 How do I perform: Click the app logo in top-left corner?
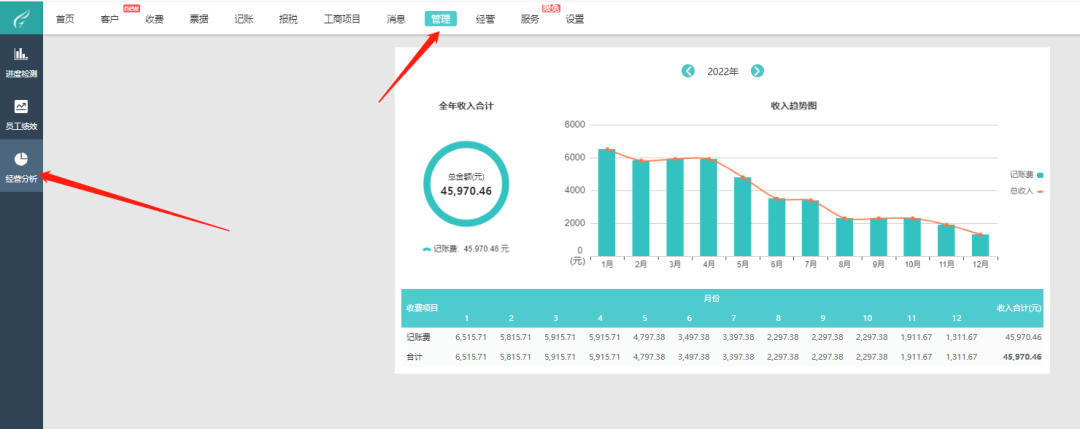[x=21, y=18]
